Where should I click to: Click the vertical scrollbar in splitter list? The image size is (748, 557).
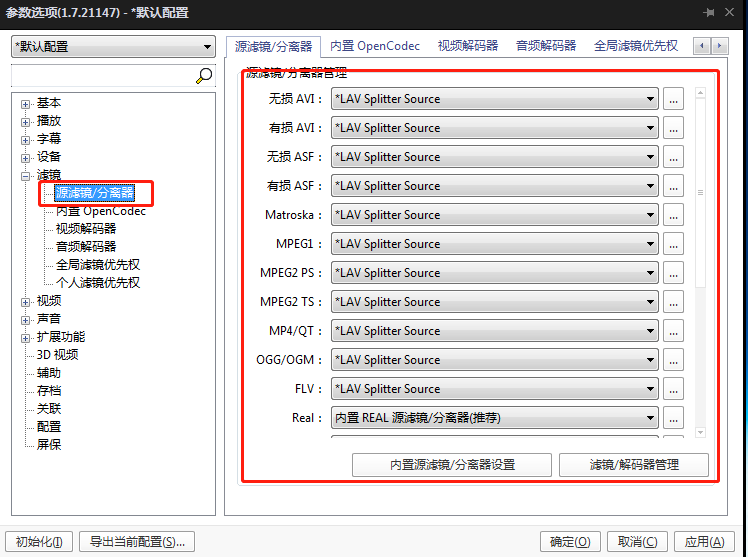[x=700, y=192]
